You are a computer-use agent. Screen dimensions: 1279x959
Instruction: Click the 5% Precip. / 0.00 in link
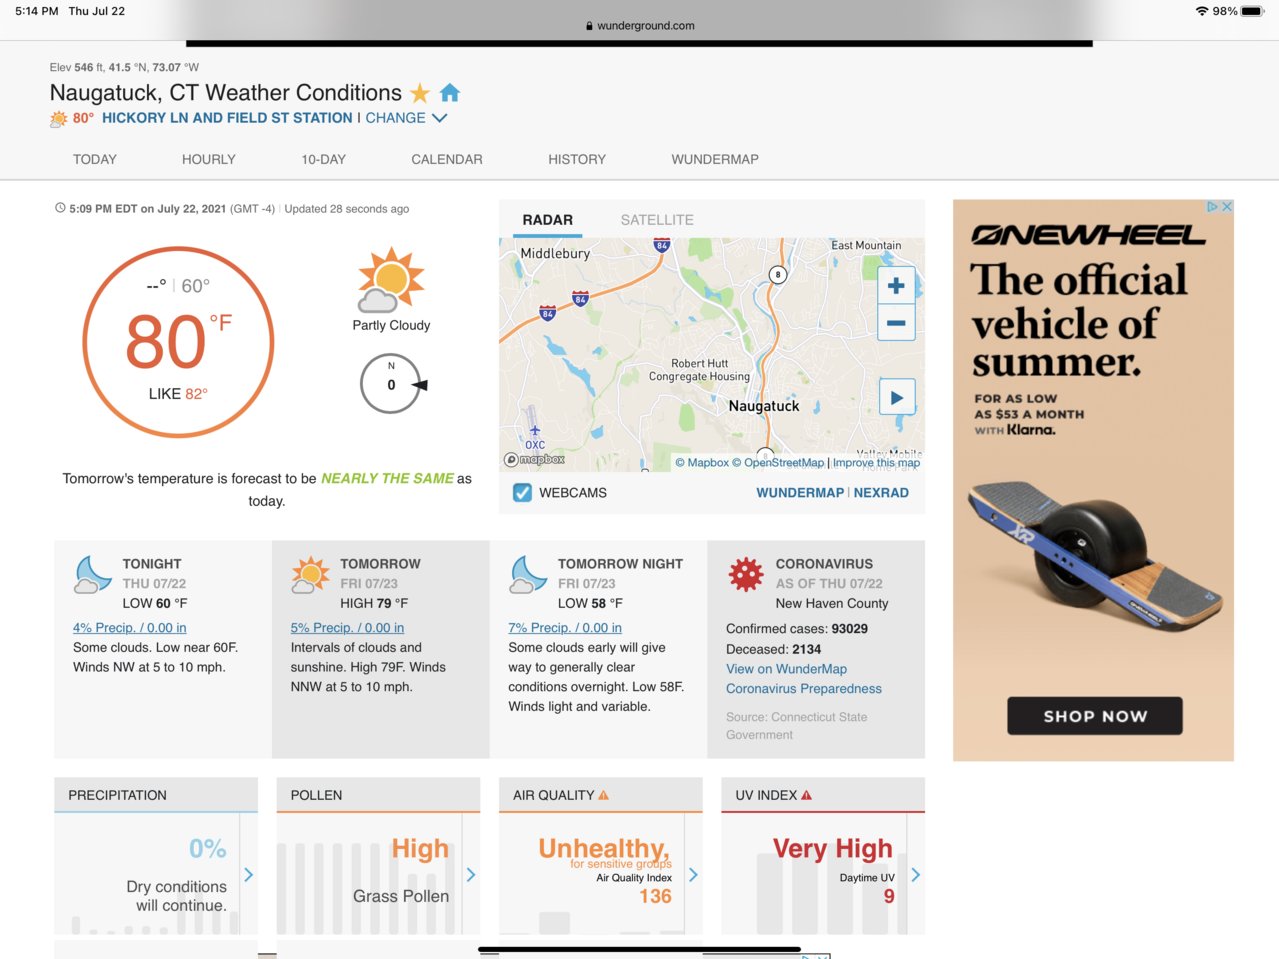point(347,628)
